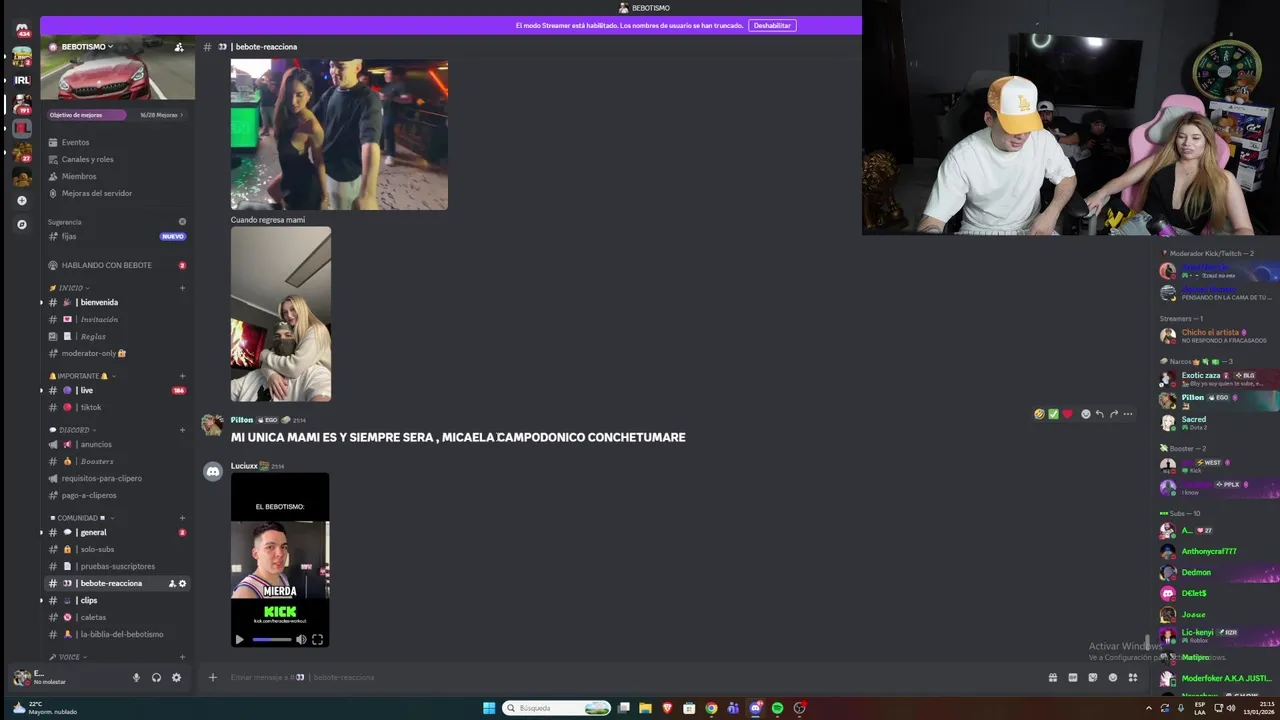The height and width of the screenshot is (720, 1280).
Task: Add channel to COMUNIDAD category
Action: (182, 518)
